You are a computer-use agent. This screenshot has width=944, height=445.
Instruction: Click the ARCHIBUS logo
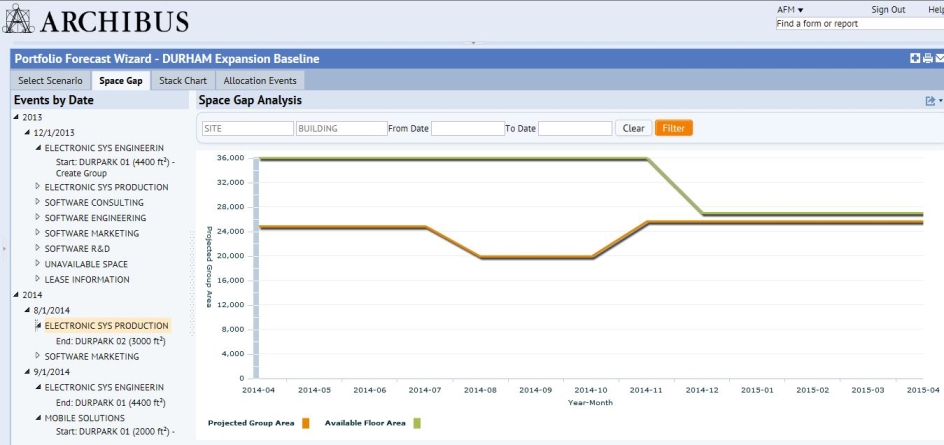coord(96,20)
